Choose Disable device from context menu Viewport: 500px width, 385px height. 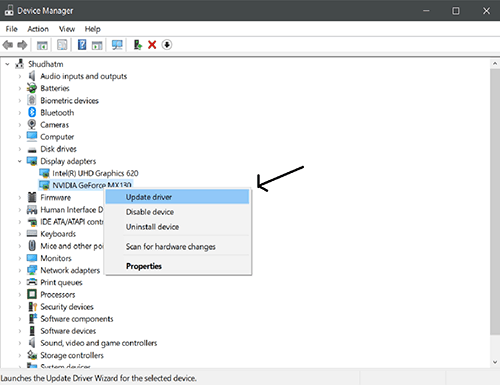point(177,212)
